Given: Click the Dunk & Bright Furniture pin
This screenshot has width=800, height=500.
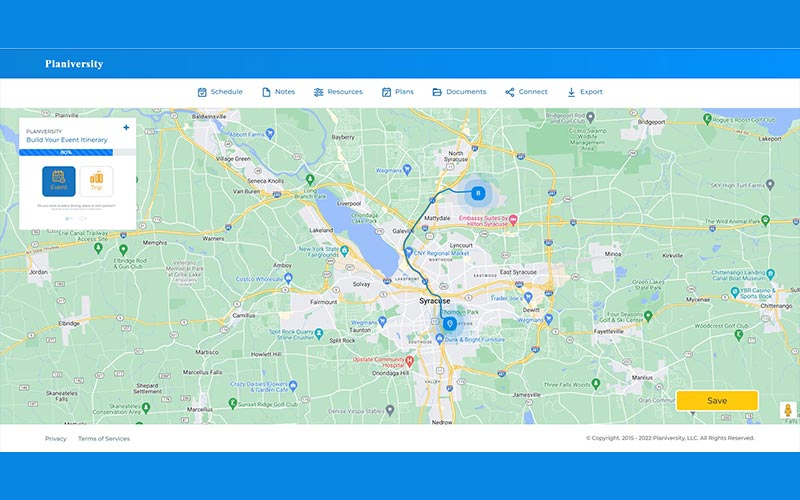Looking at the screenshot, I should click(439, 339).
